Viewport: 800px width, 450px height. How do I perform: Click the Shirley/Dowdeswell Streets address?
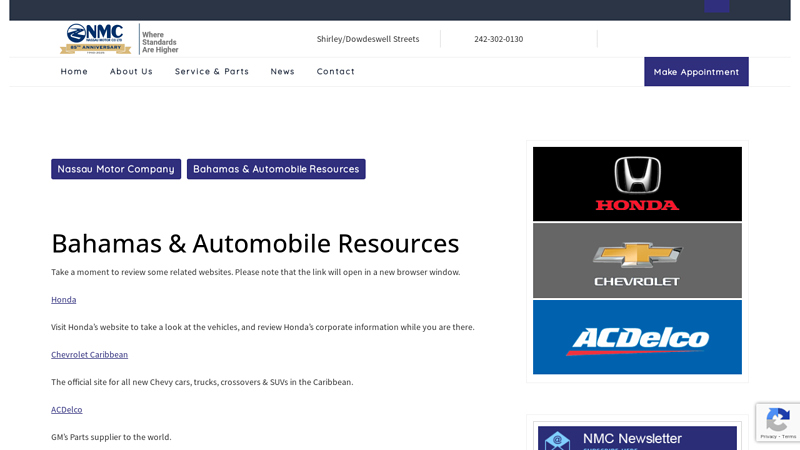coord(368,39)
